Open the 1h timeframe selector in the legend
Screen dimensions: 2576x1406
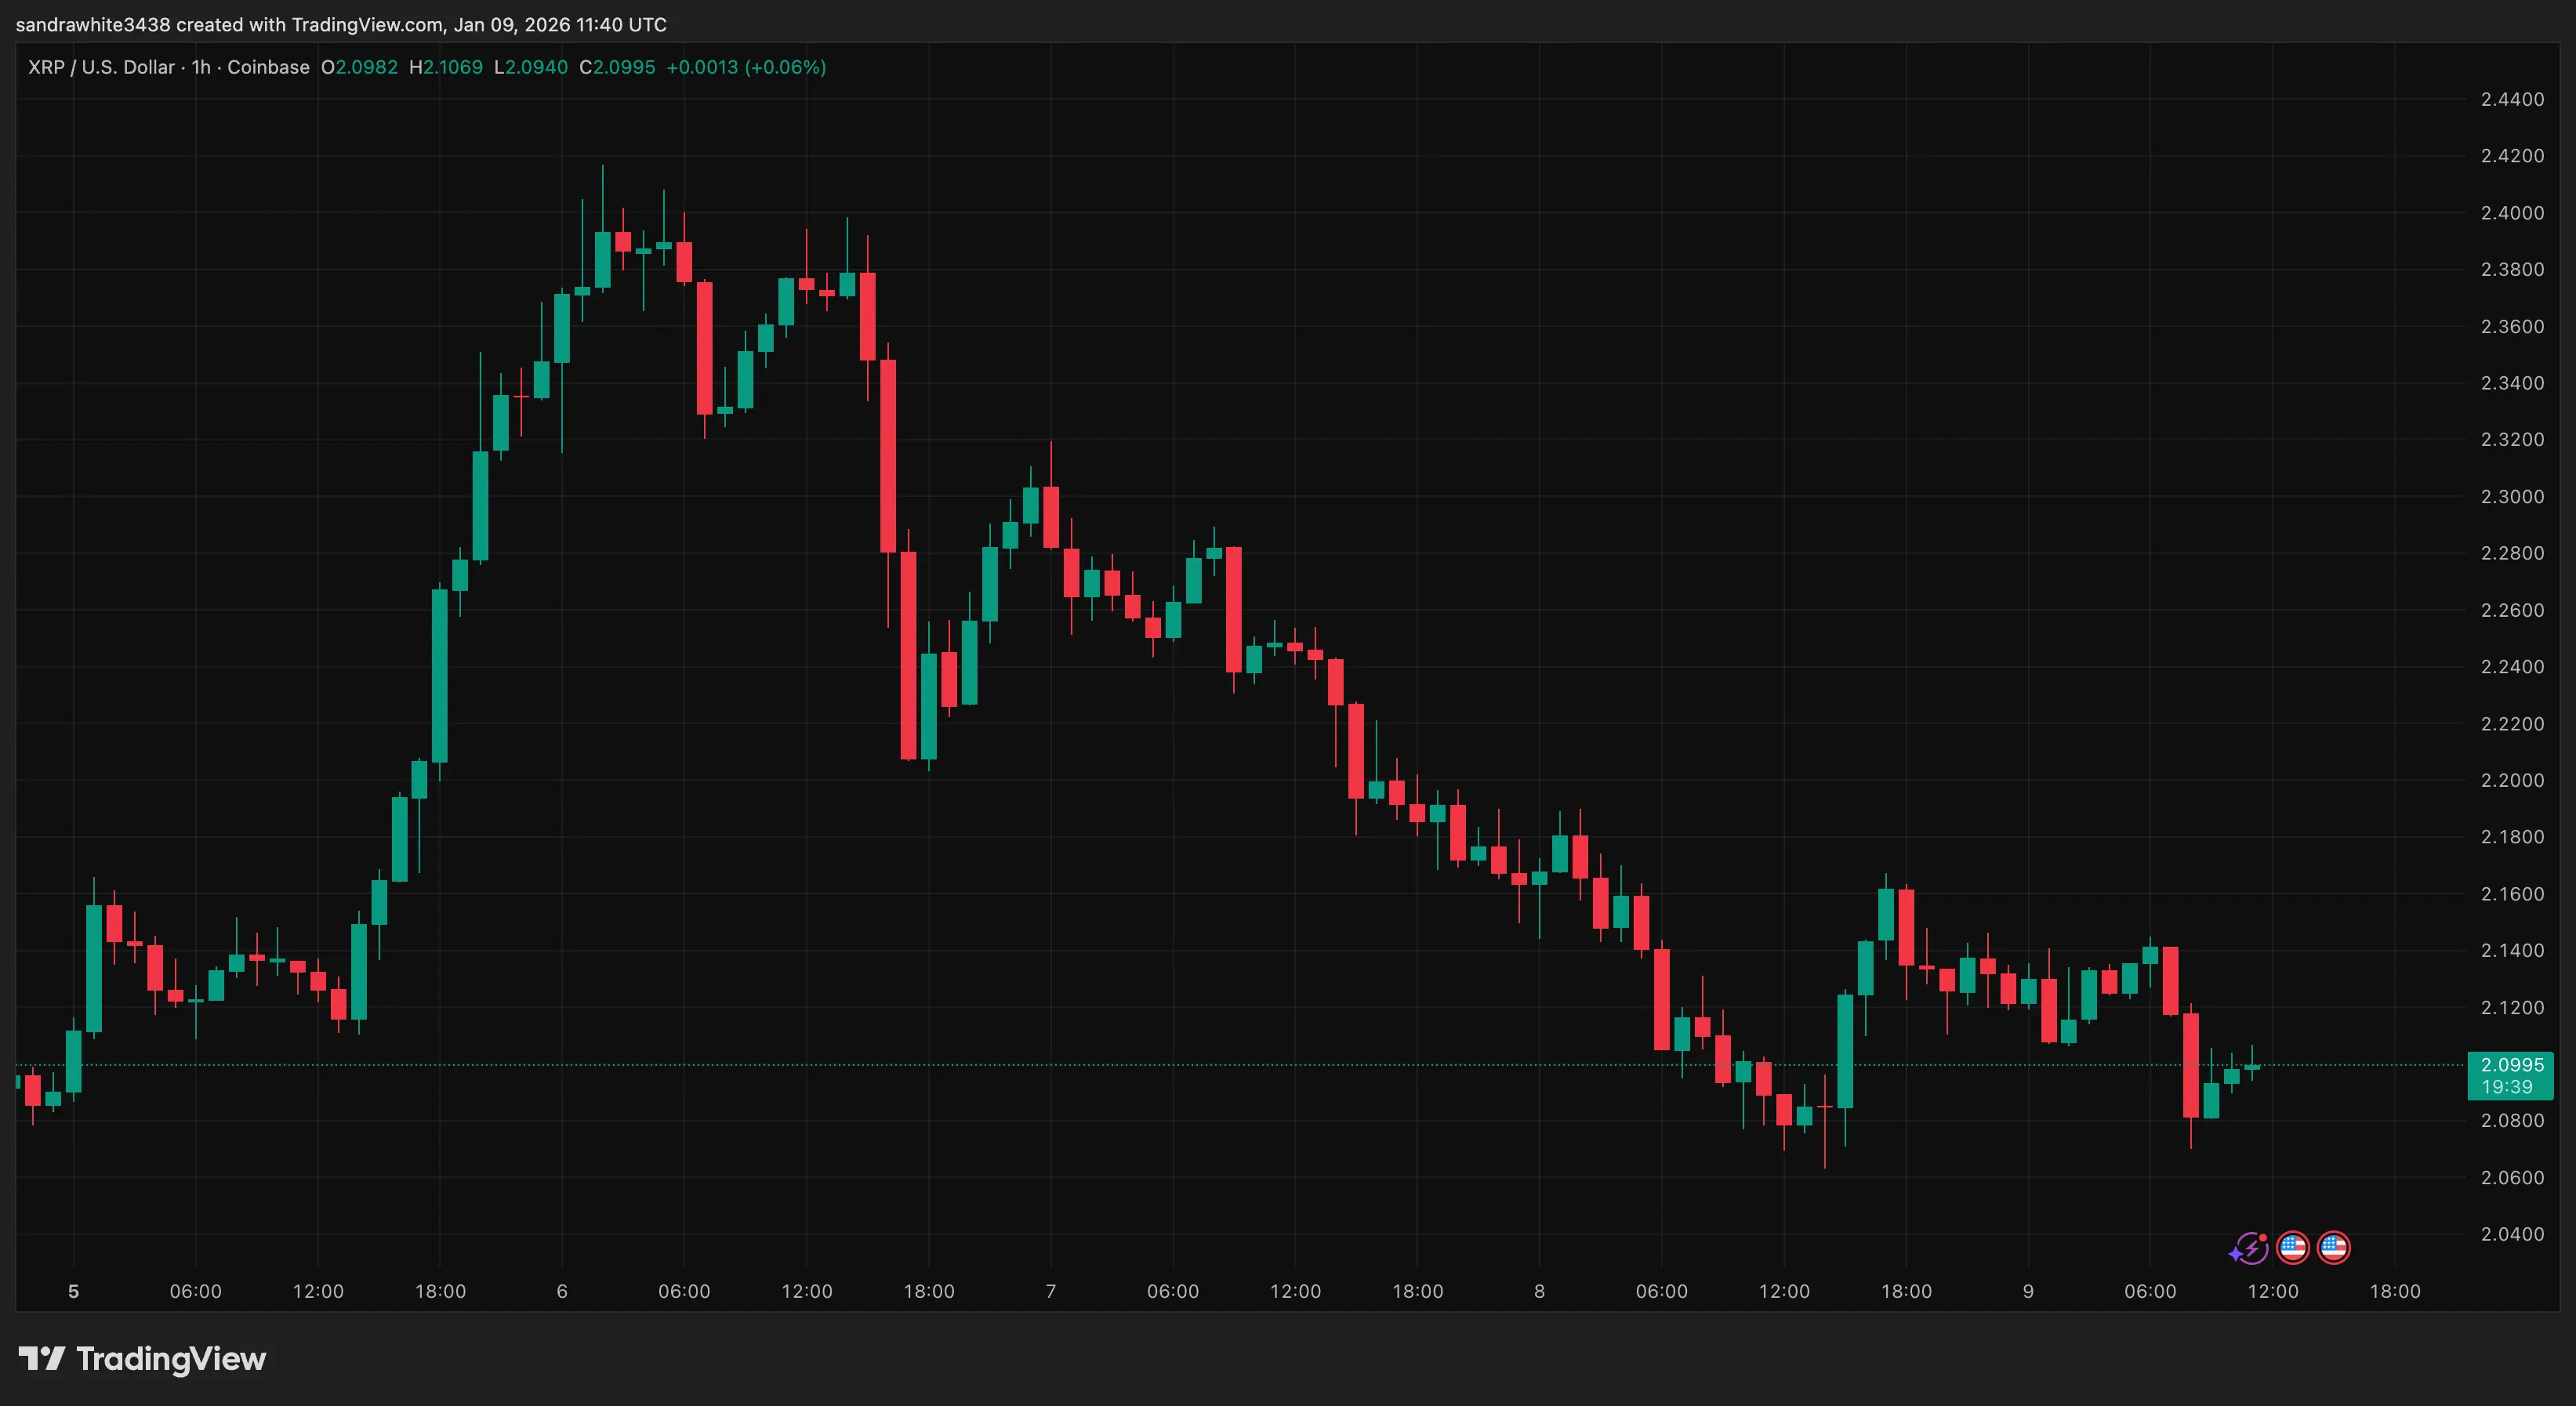200,67
